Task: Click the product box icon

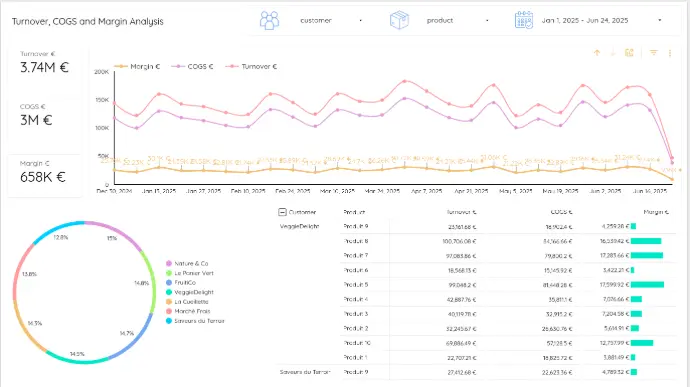Action: [x=399, y=20]
